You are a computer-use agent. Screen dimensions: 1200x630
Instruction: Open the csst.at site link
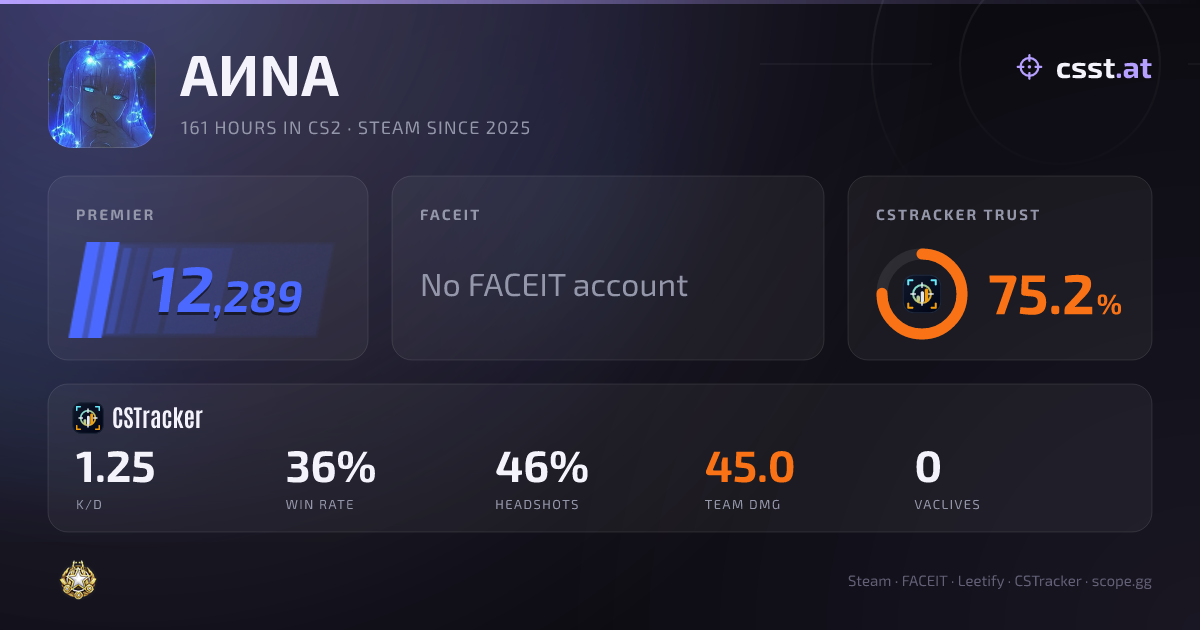pos(1104,68)
